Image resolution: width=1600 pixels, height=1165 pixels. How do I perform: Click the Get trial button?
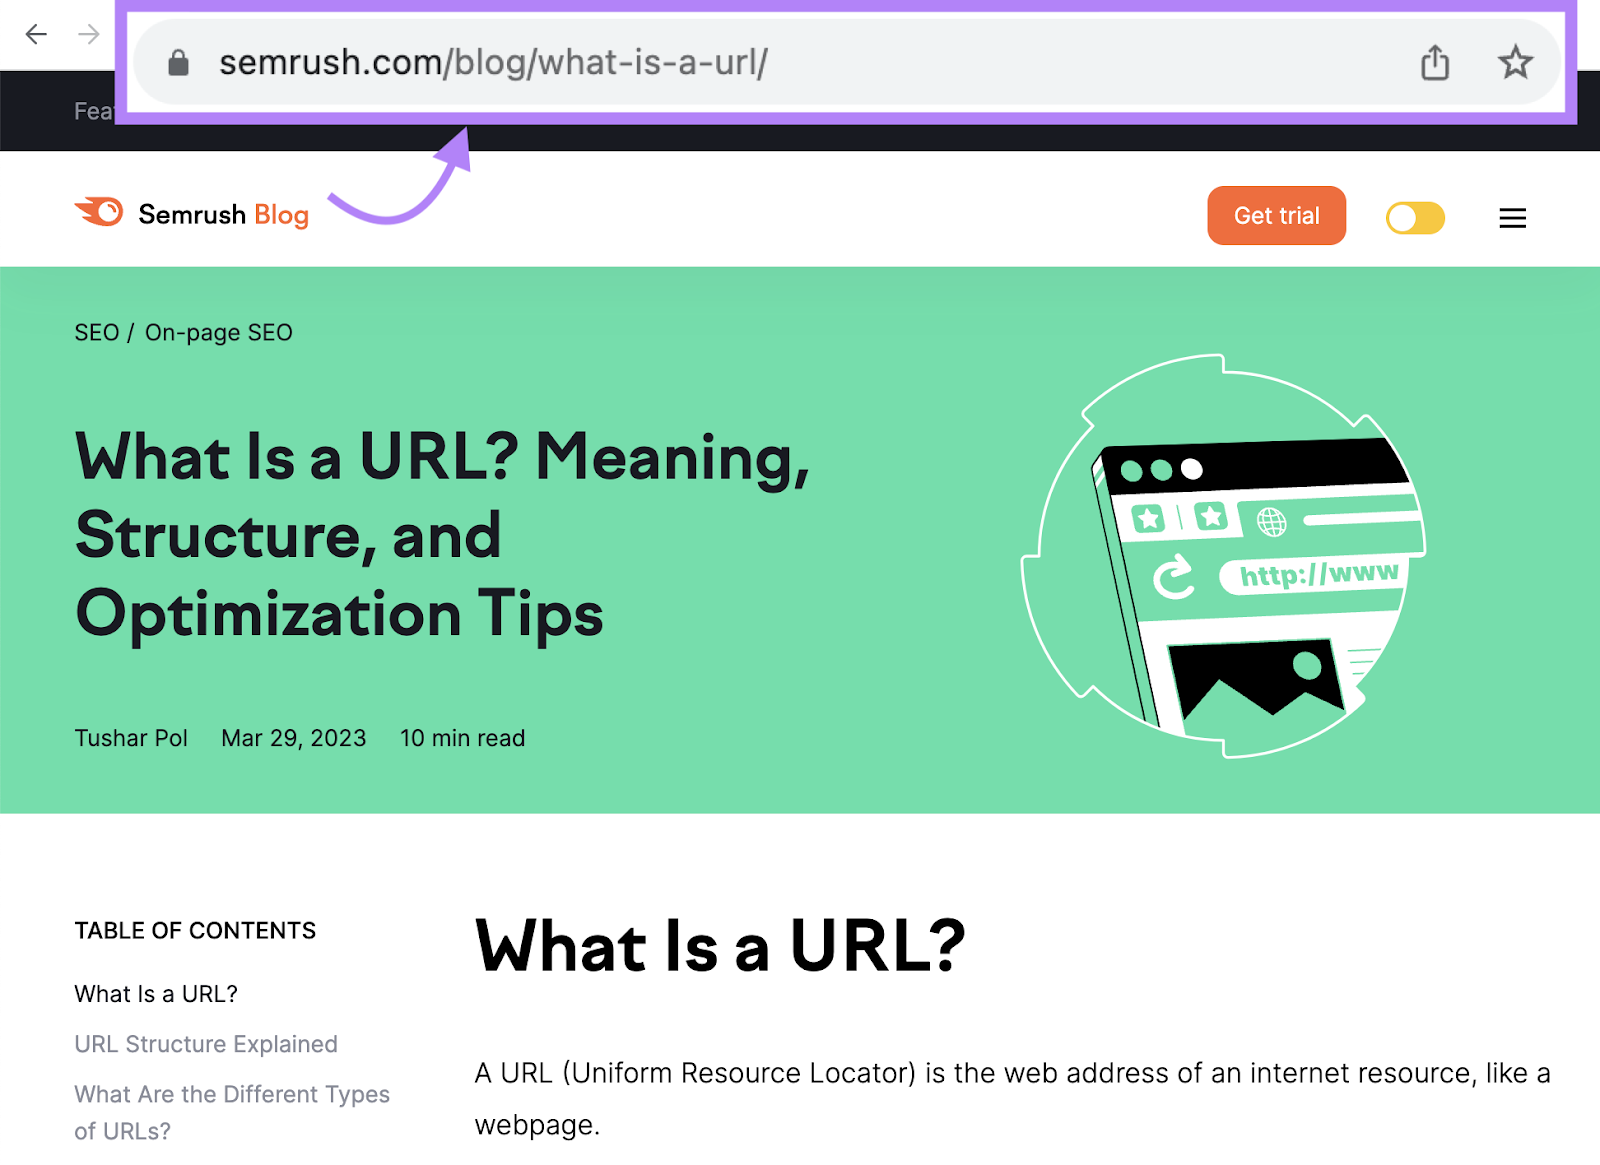(1276, 215)
